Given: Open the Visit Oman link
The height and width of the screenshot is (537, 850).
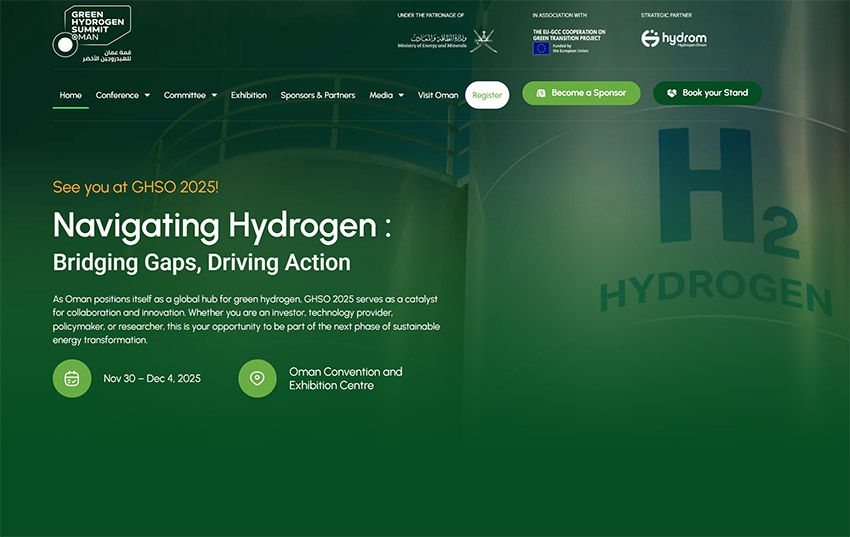Looking at the screenshot, I should coord(438,95).
